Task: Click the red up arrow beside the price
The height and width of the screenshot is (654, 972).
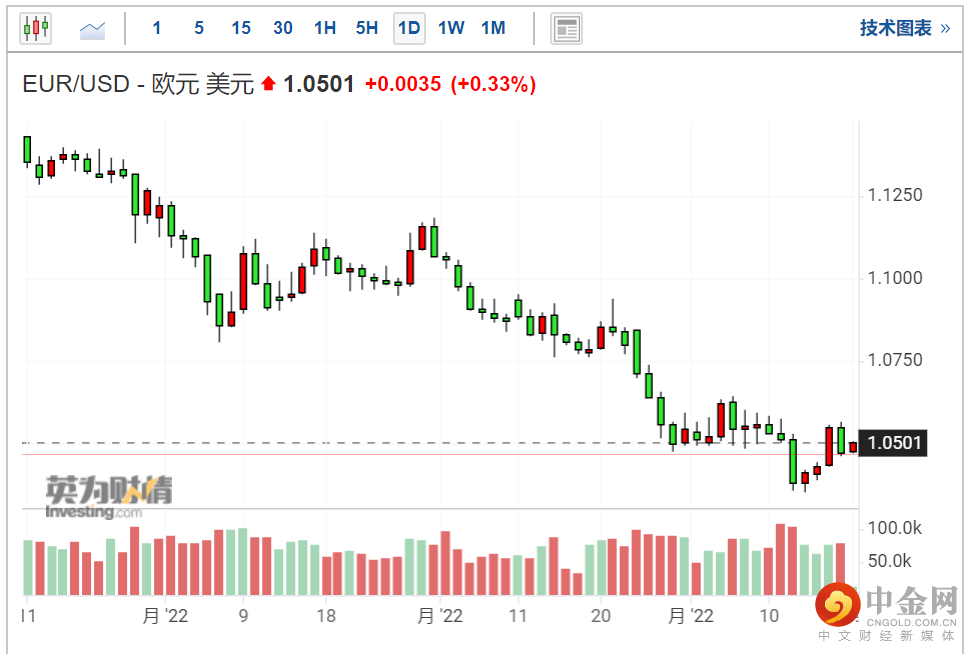Action: click(x=268, y=85)
